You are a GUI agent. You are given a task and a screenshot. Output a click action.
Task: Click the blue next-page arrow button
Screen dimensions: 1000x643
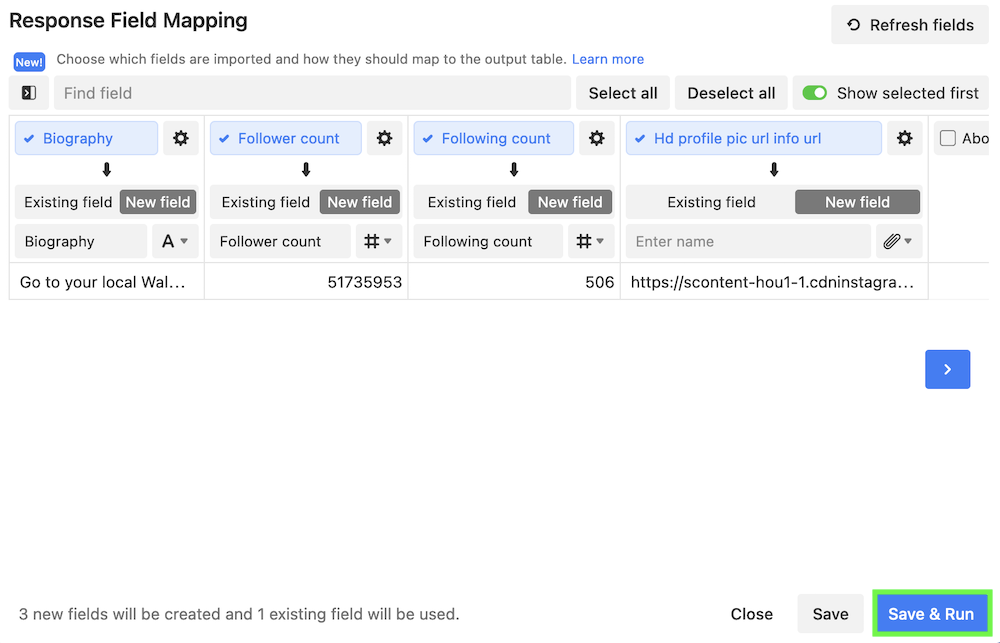(947, 369)
